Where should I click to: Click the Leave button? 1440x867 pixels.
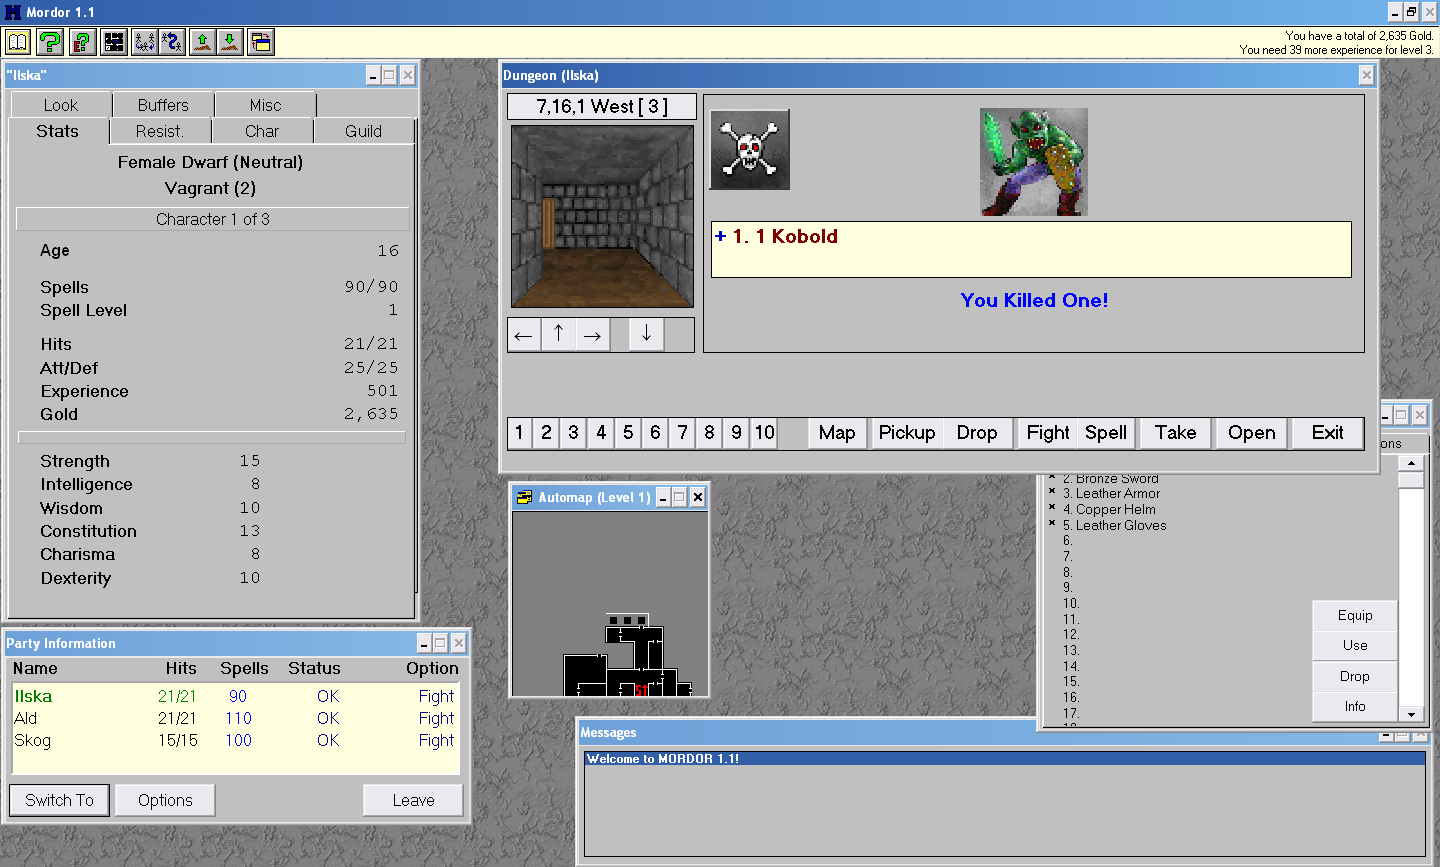(x=413, y=800)
